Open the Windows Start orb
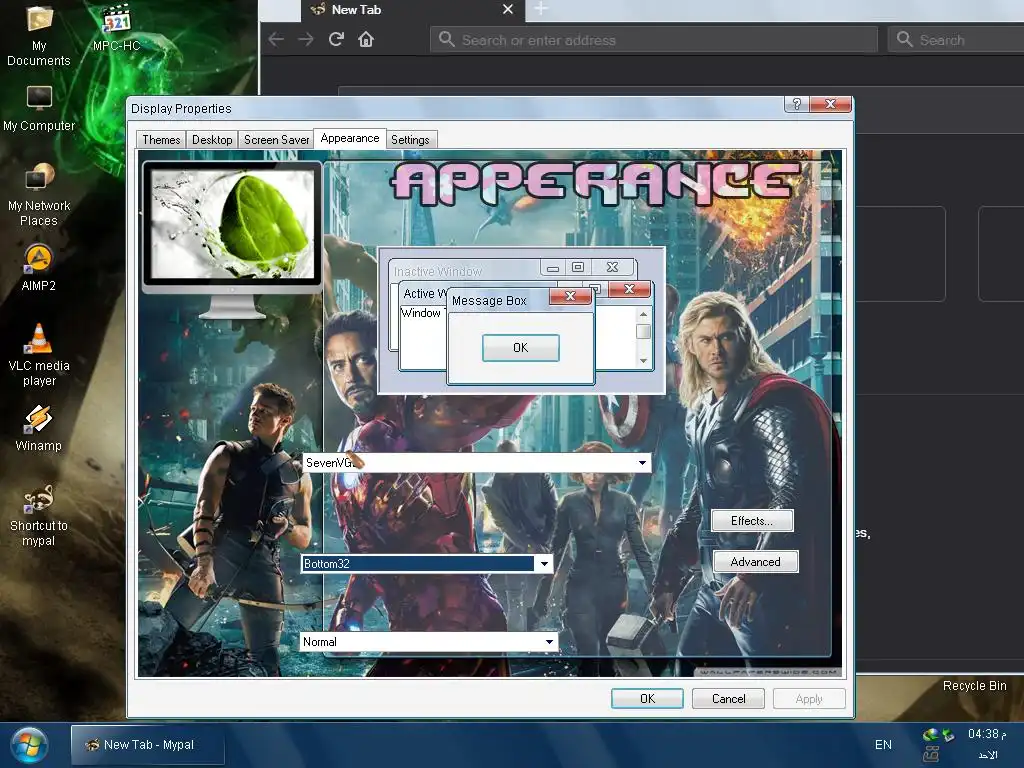 pos(28,745)
